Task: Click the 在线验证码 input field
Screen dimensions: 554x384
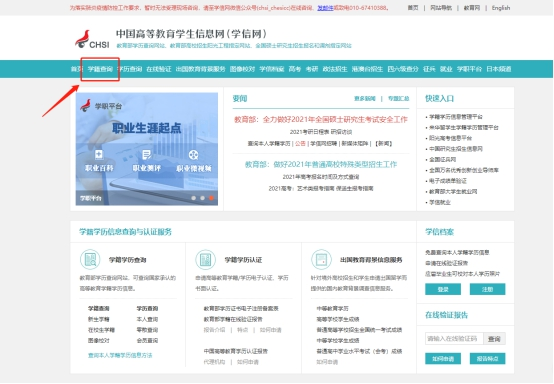Action: [454, 339]
